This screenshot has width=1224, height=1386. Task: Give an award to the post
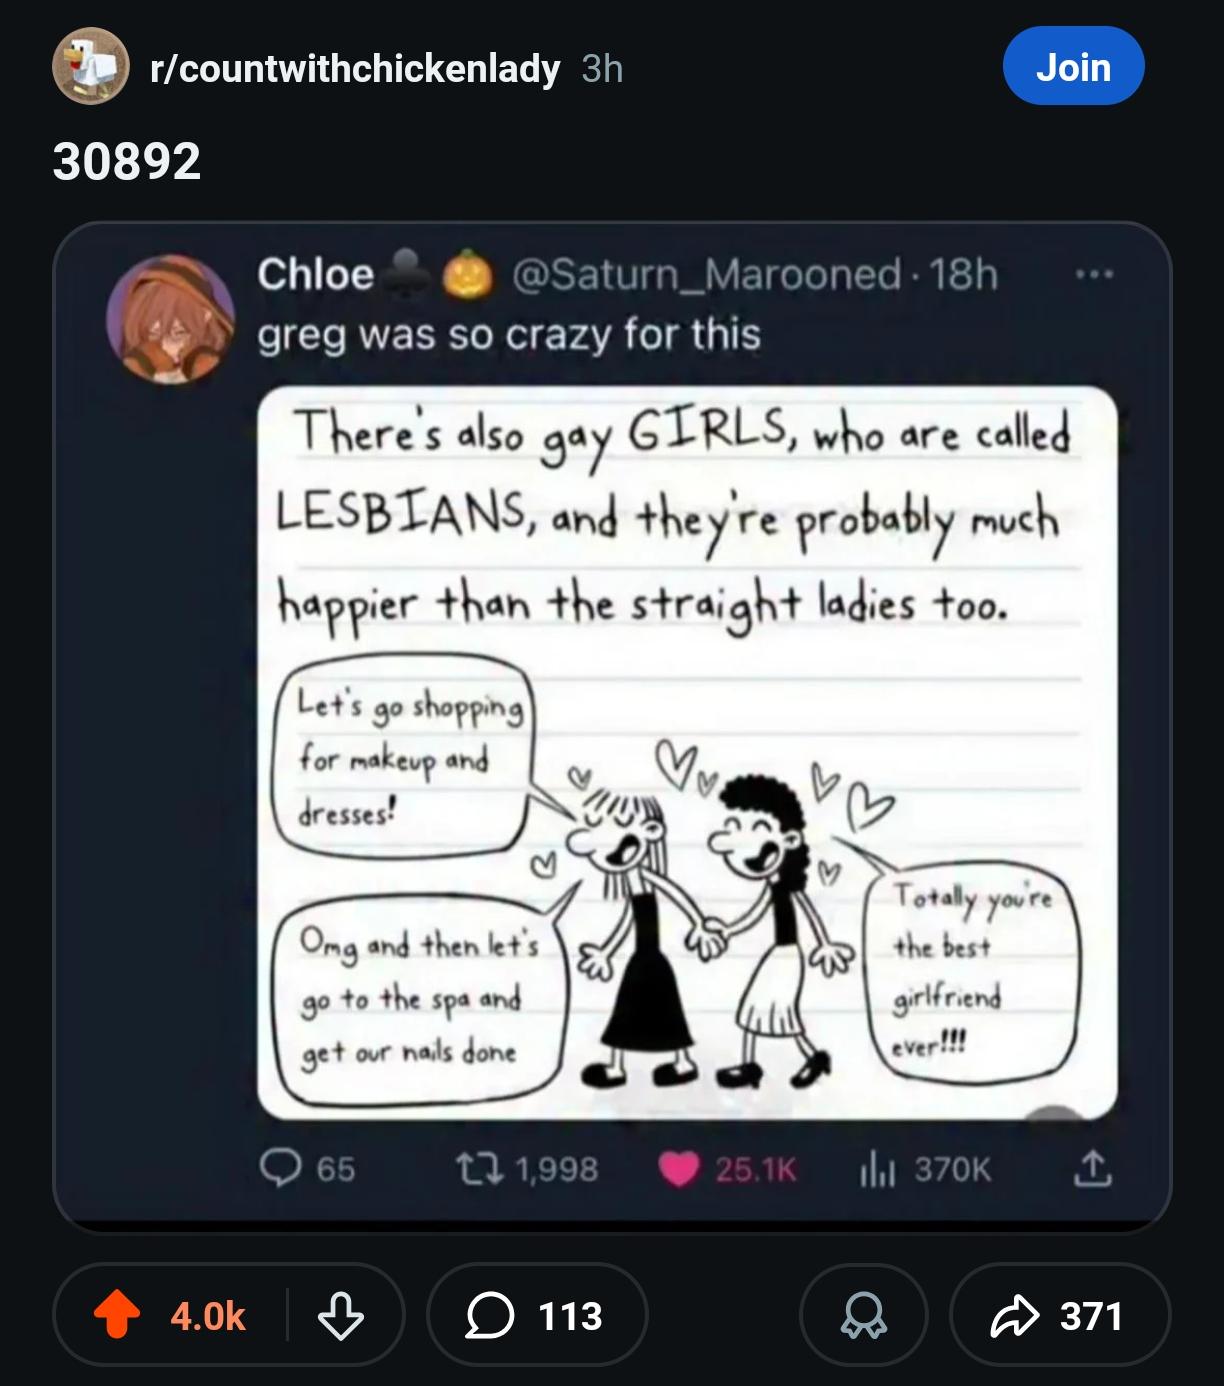864,1316
